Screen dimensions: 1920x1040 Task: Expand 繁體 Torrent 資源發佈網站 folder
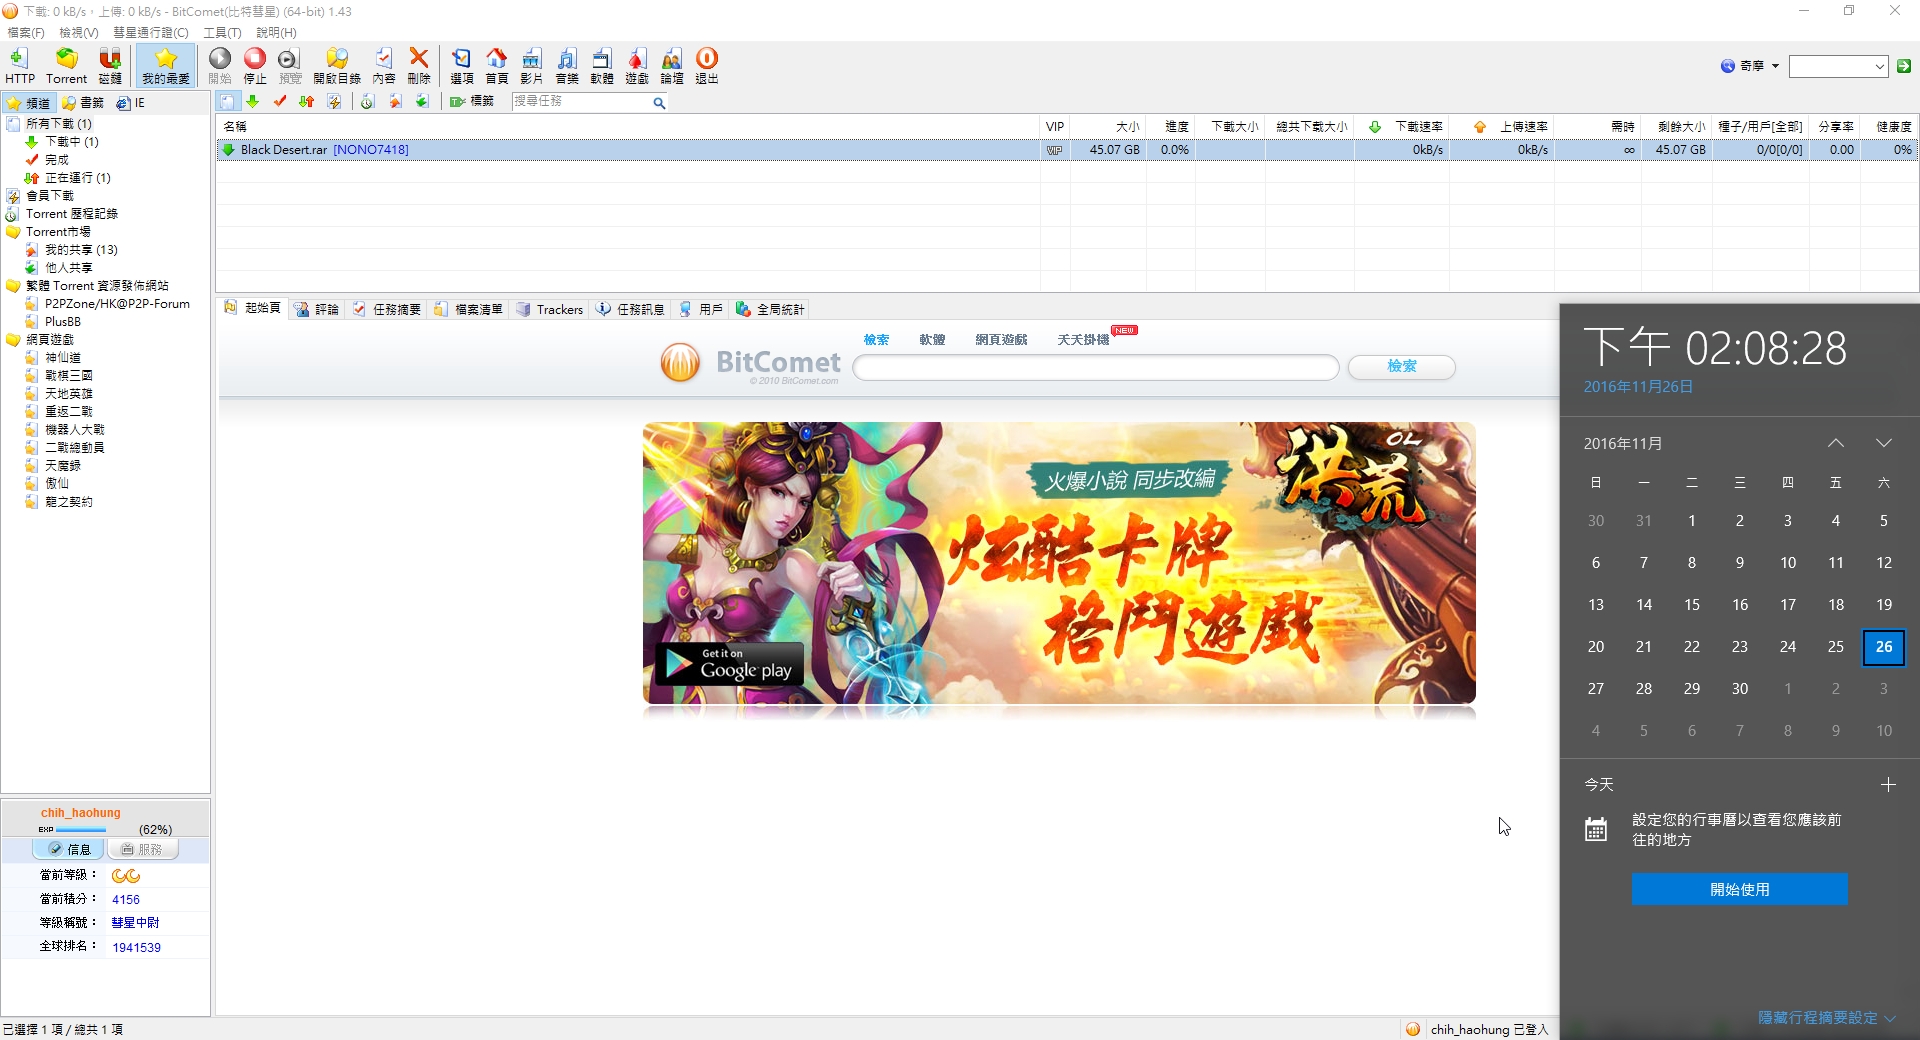pyautogui.click(x=96, y=286)
